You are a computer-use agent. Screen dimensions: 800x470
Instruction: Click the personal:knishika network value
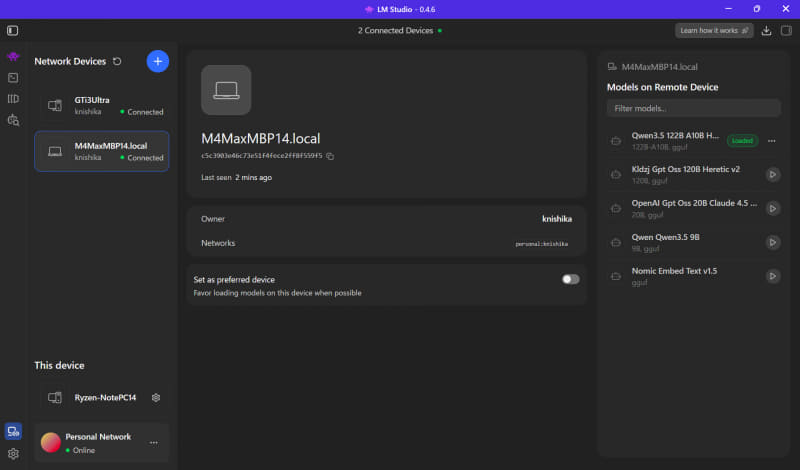[x=541, y=244]
